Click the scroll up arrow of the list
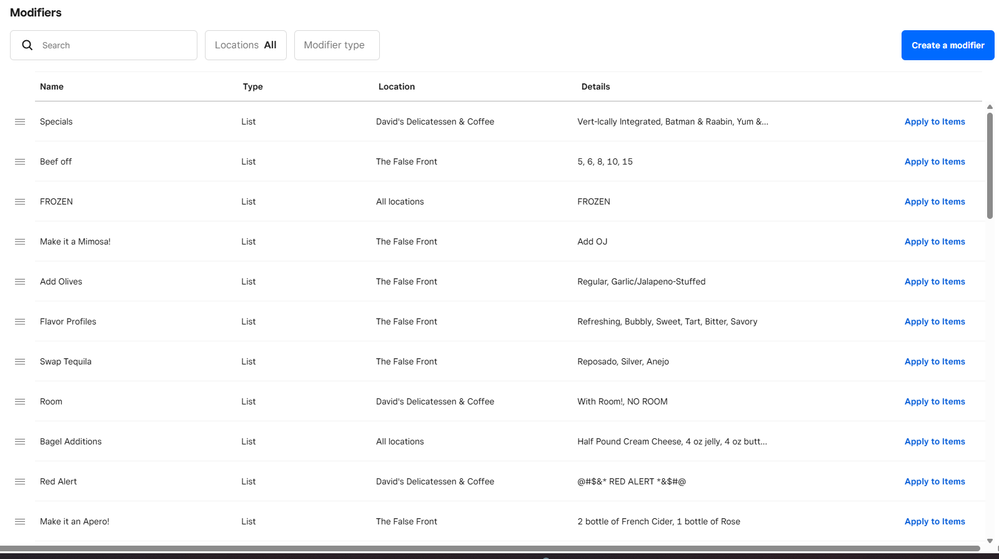This screenshot has height=559, width=999. 989,107
